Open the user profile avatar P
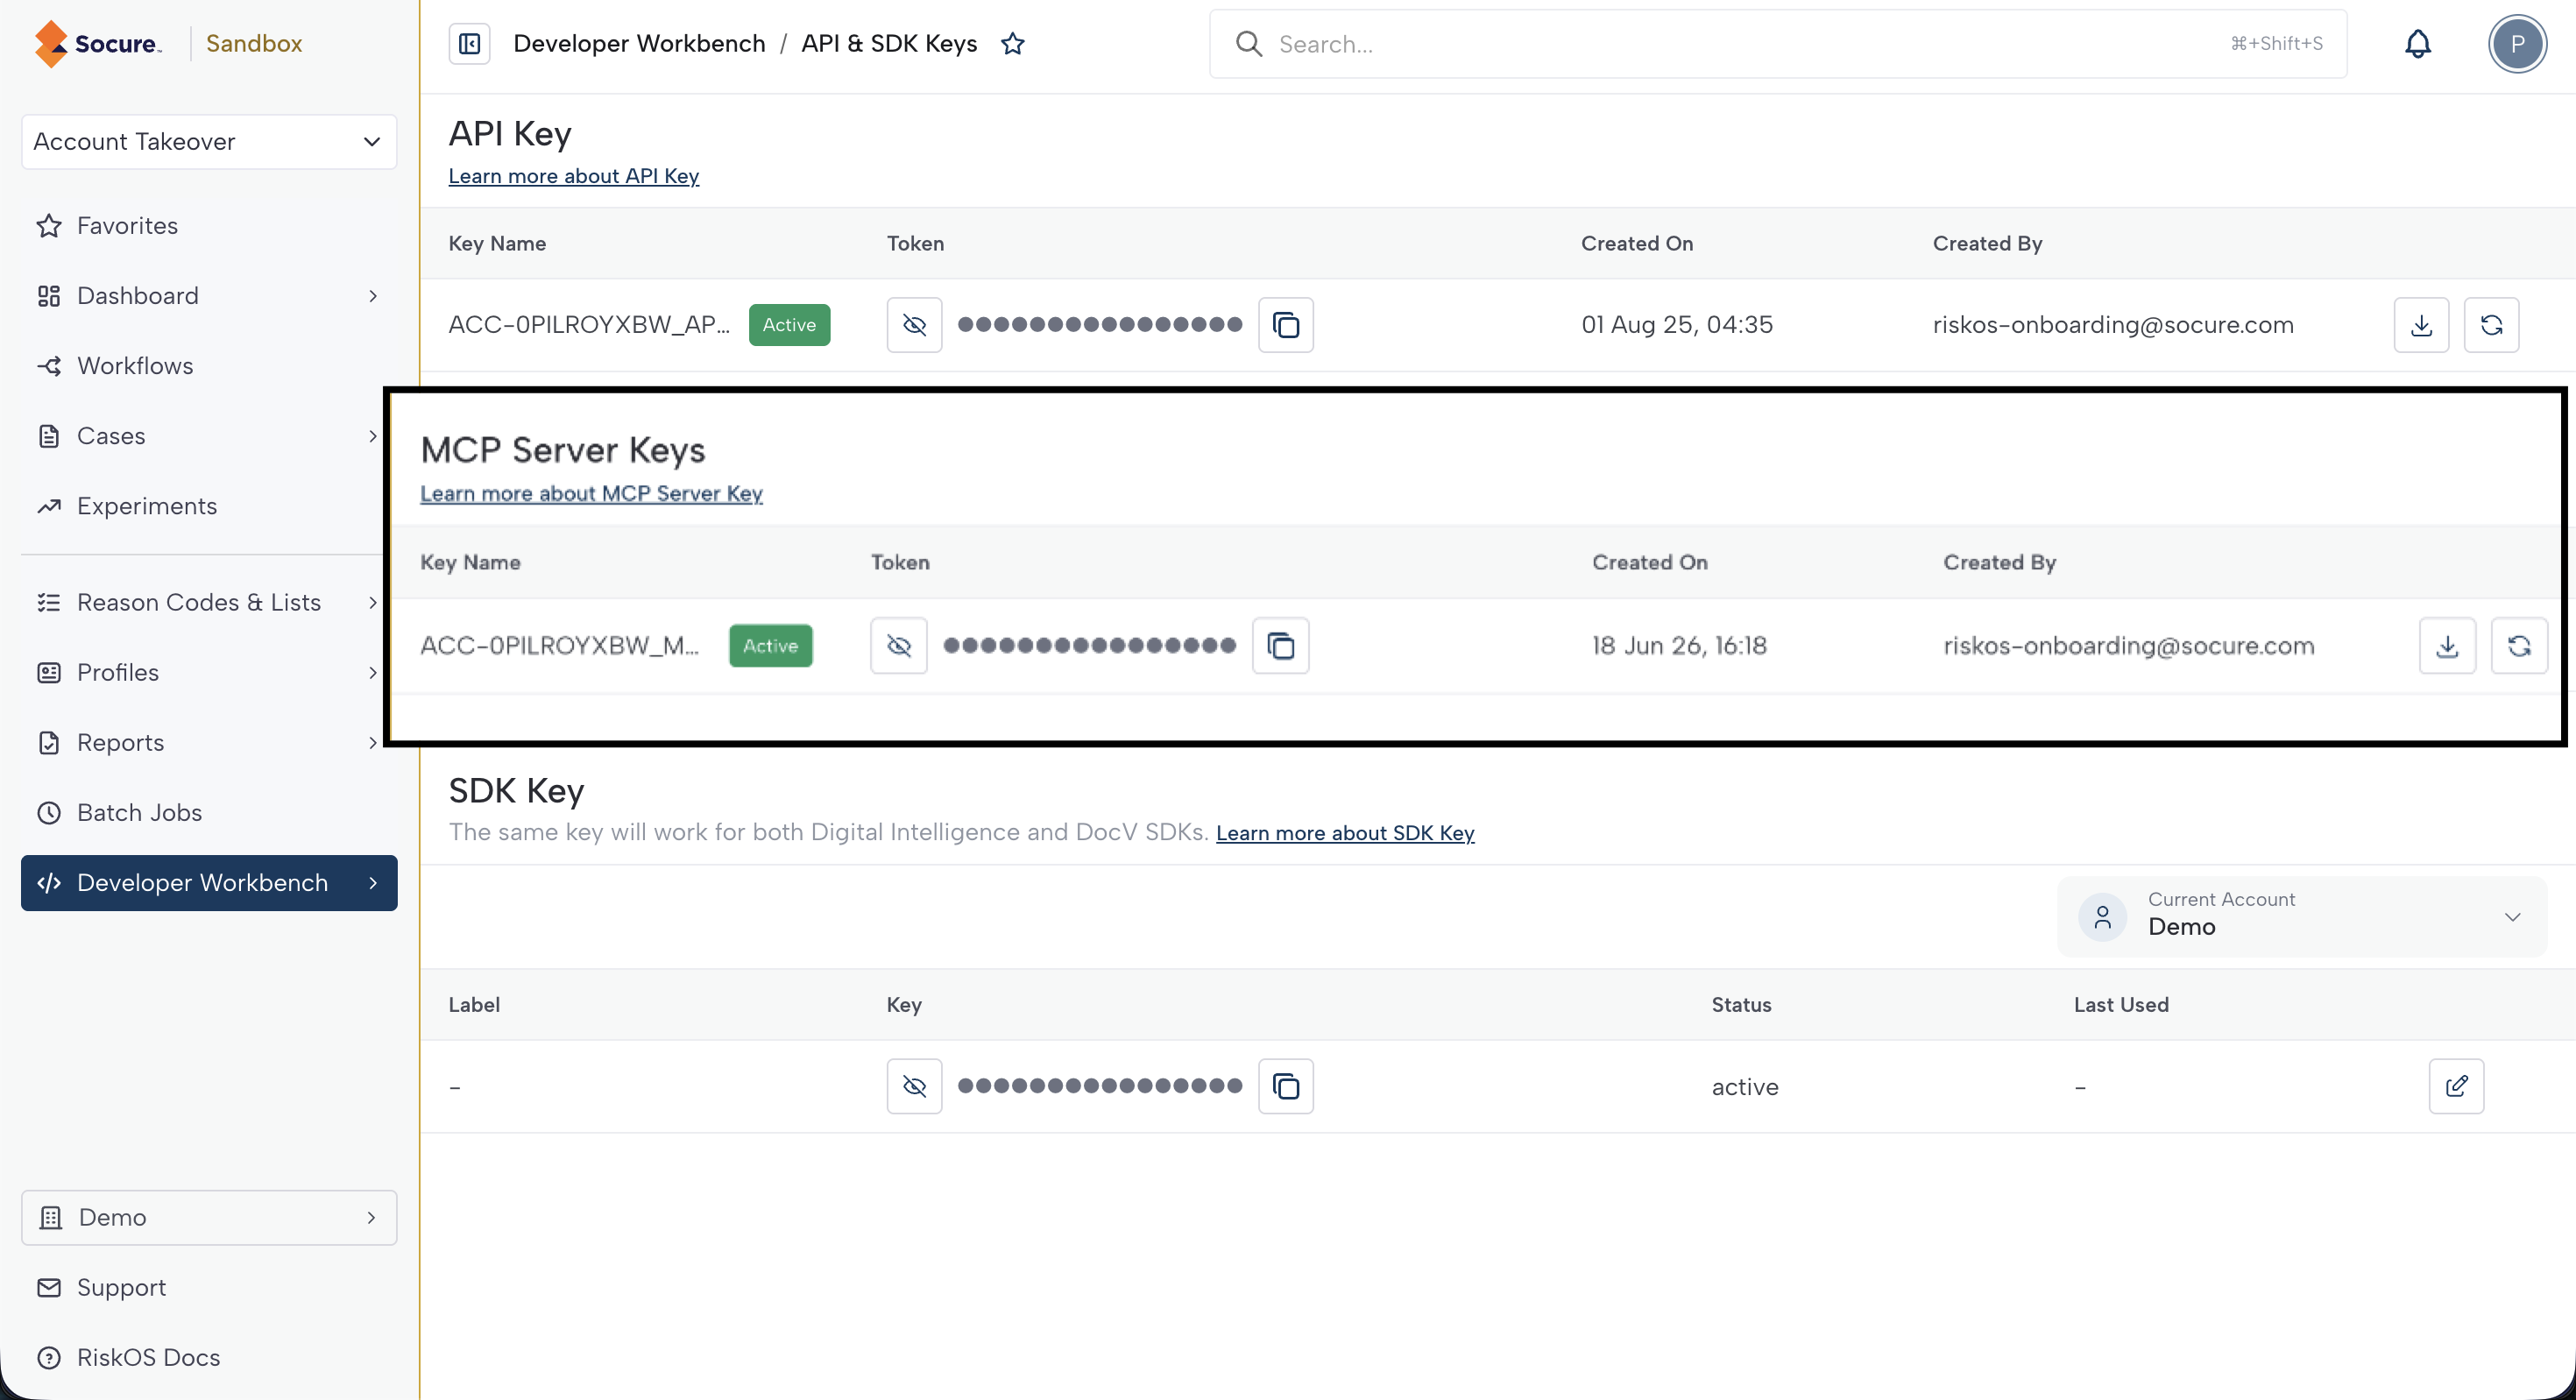The image size is (2576, 1400). point(2517,43)
